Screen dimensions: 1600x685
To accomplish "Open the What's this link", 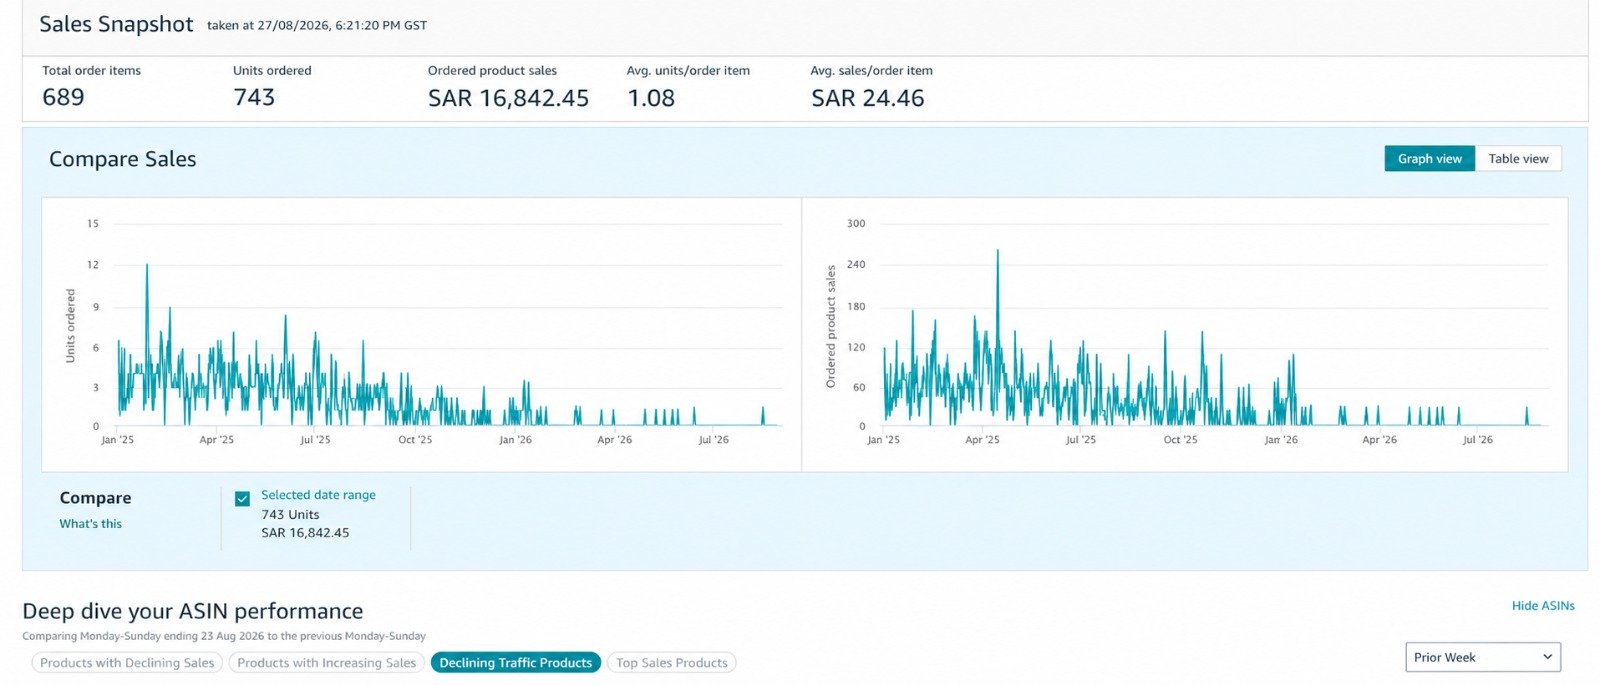I will pyautogui.click(x=90, y=524).
